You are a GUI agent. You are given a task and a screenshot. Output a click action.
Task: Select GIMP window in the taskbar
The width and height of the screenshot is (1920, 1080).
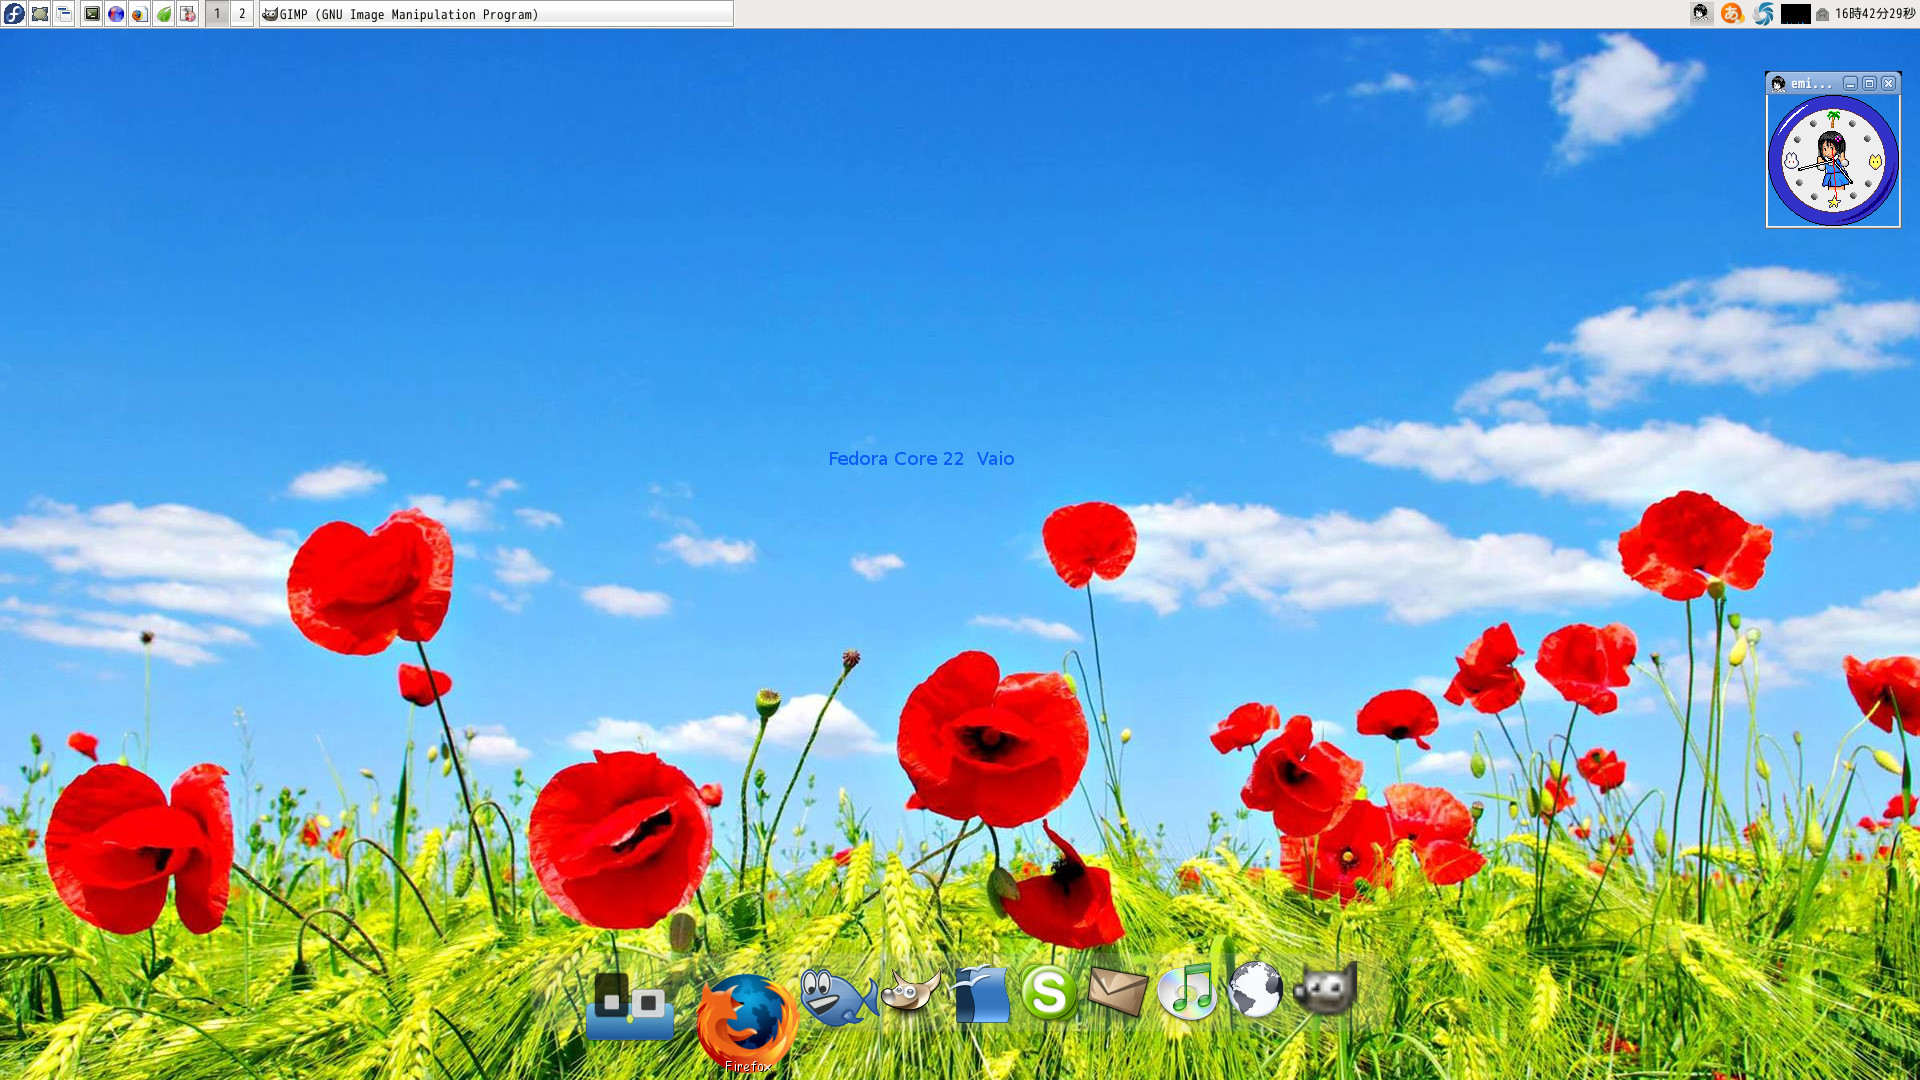[x=496, y=14]
